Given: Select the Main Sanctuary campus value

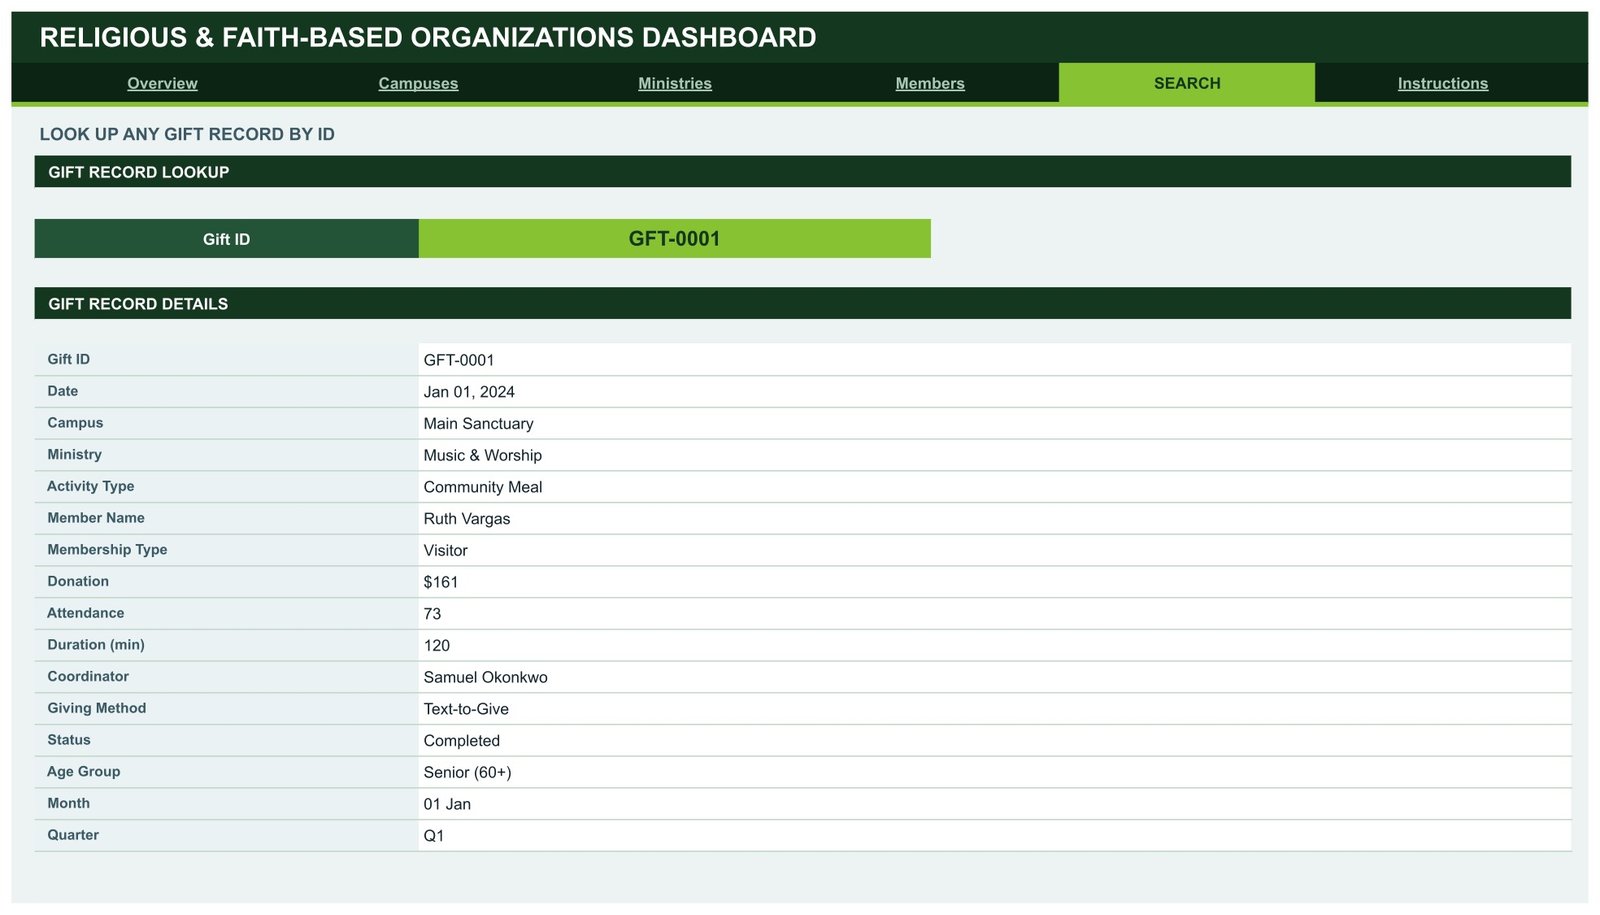Looking at the screenshot, I should (x=478, y=424).
